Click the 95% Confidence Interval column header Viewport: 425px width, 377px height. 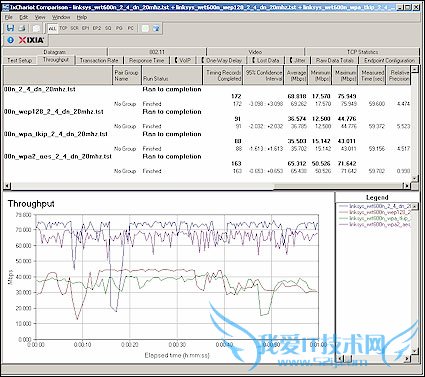point(264,76)
